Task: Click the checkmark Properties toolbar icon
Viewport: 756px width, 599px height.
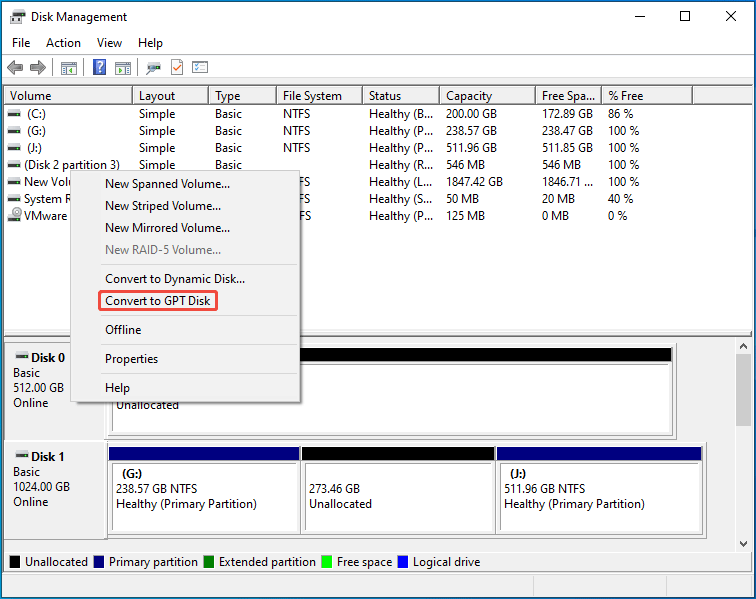Action: pos(177,67)
